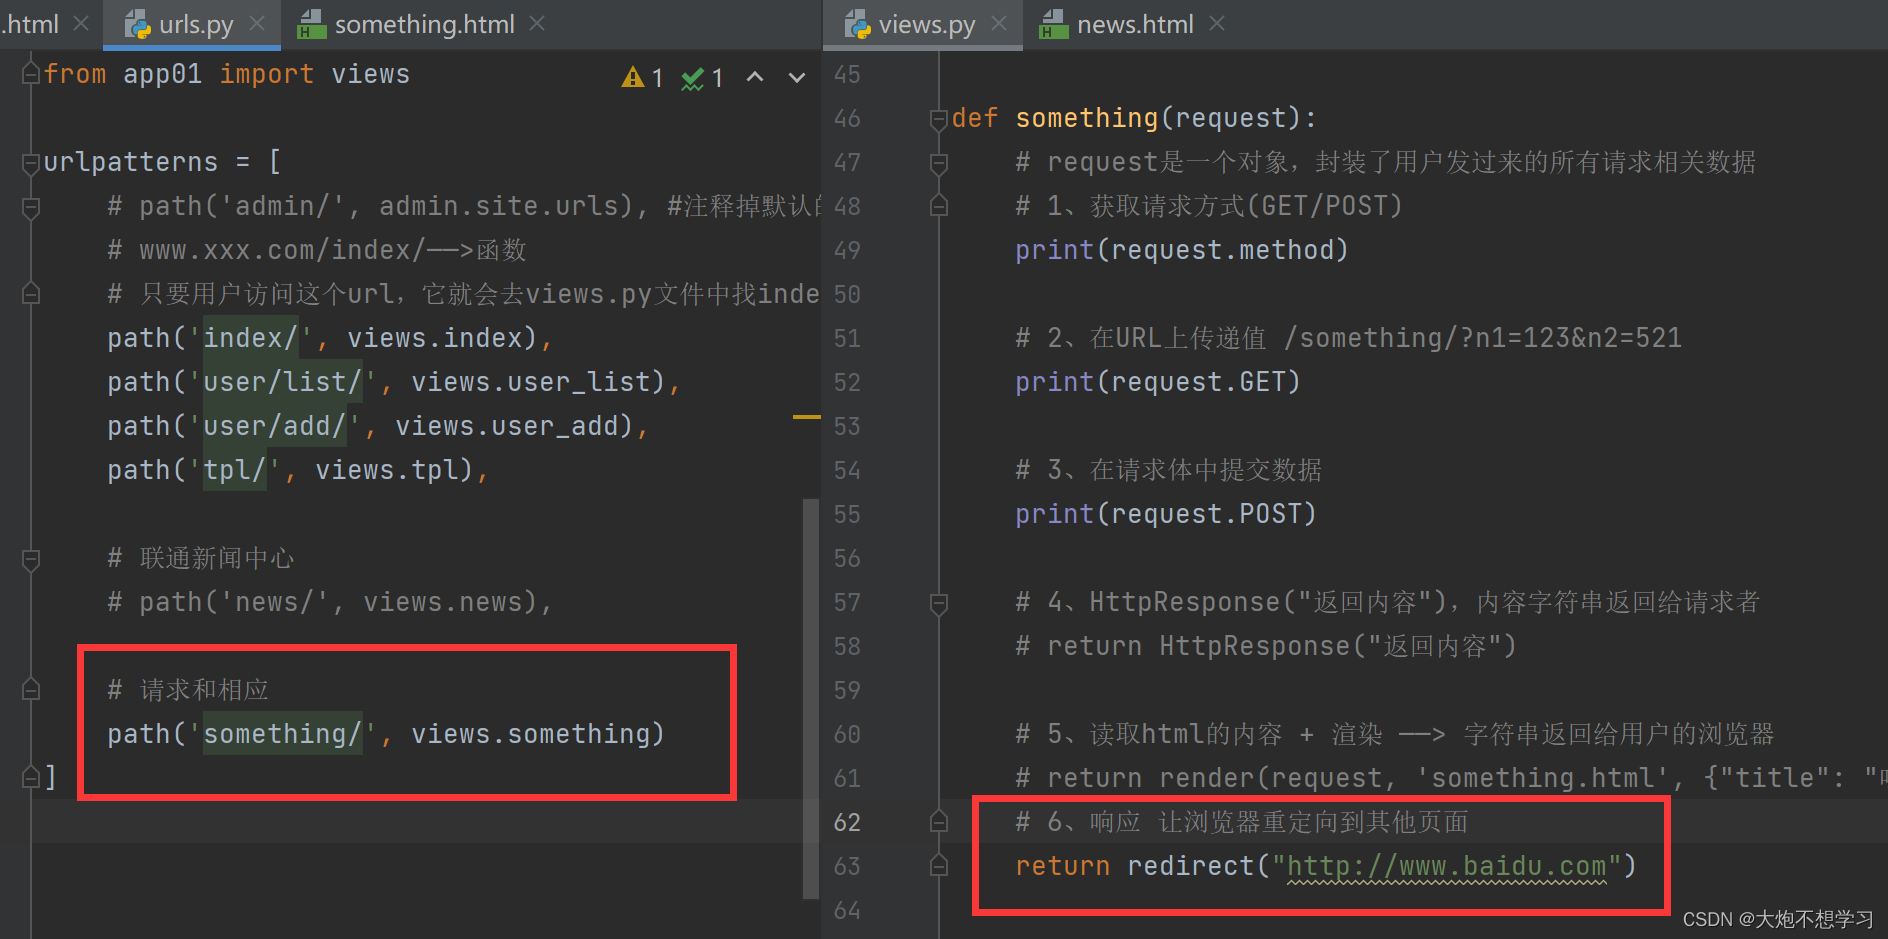
Task: Click the yellow warning stripe marker
Action: [806, 416]
